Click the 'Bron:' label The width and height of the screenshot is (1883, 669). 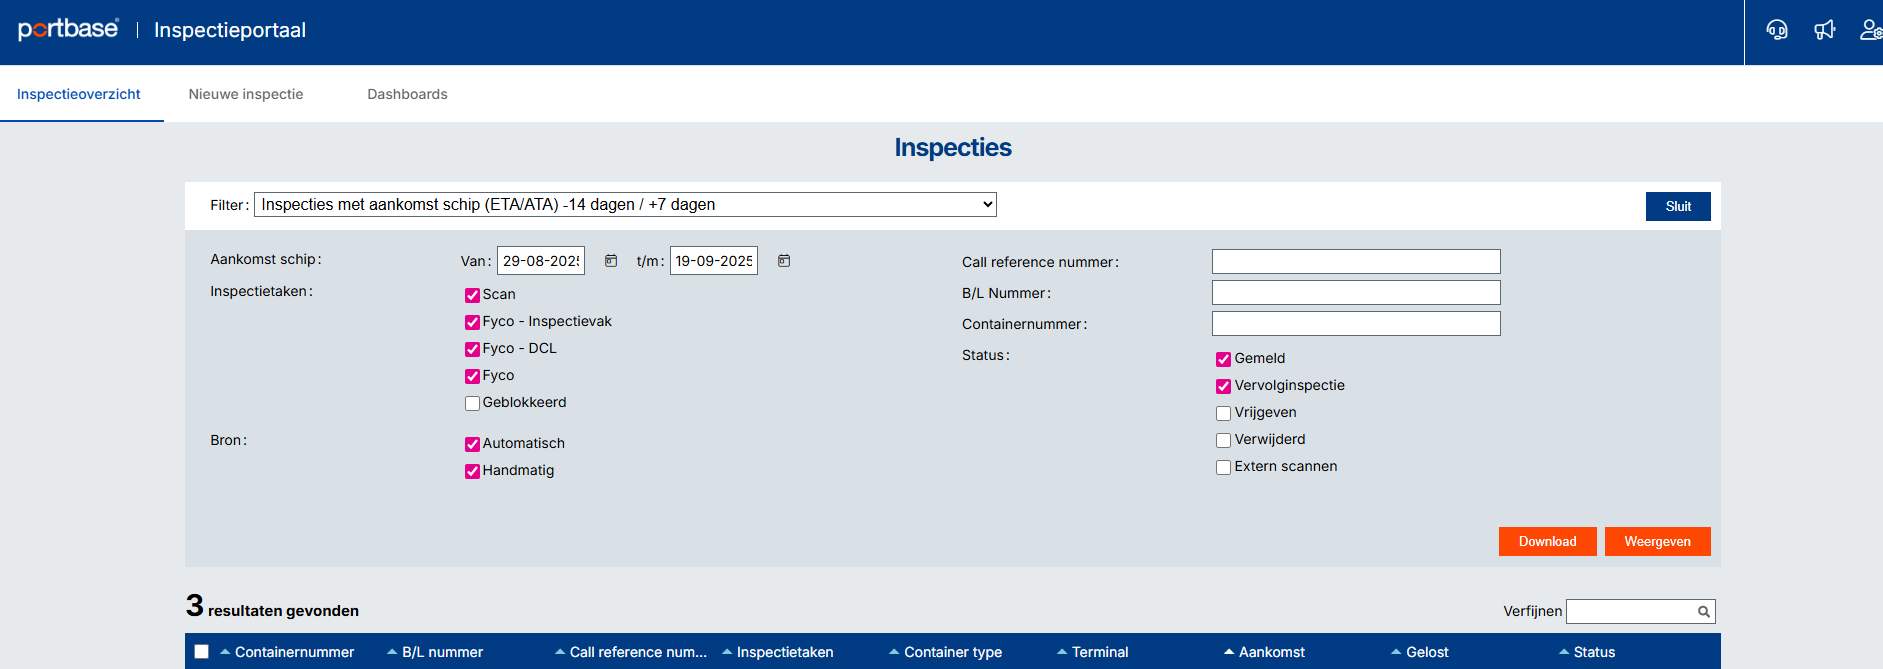coord(228,440)
